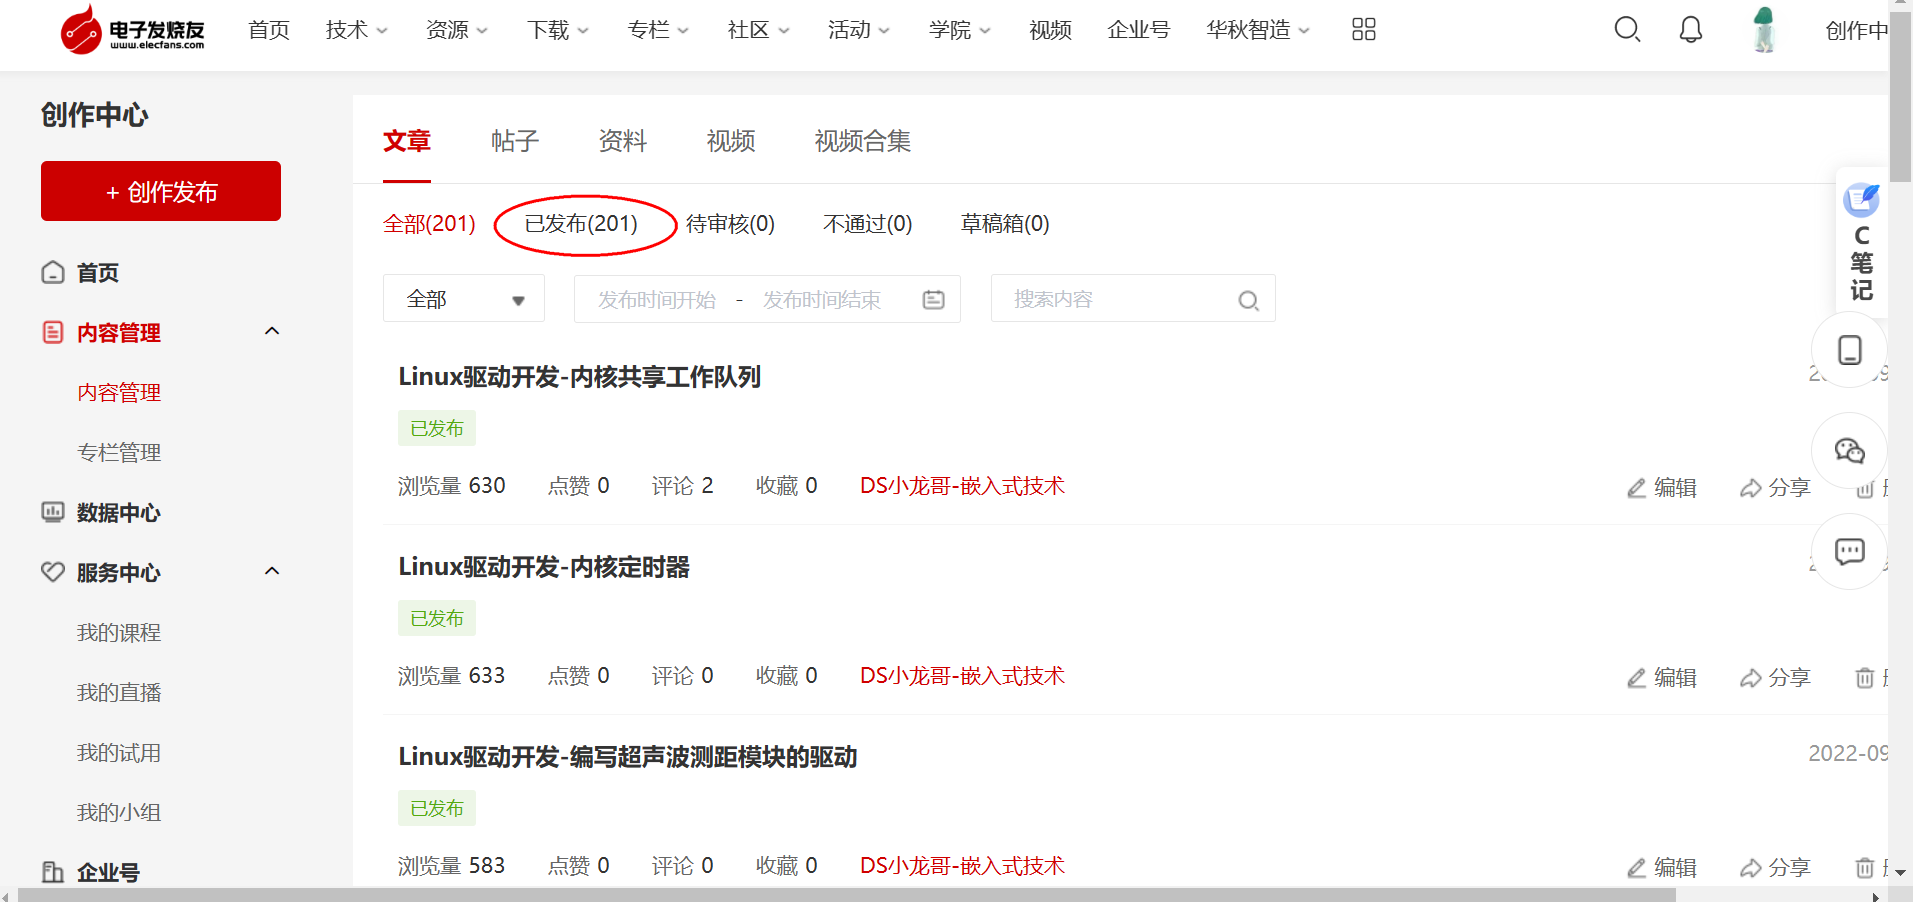The width and height of the screenshot is (1913, 902).
Task: Open article Linux驱动开发-内核定时器
Action: 544,567
